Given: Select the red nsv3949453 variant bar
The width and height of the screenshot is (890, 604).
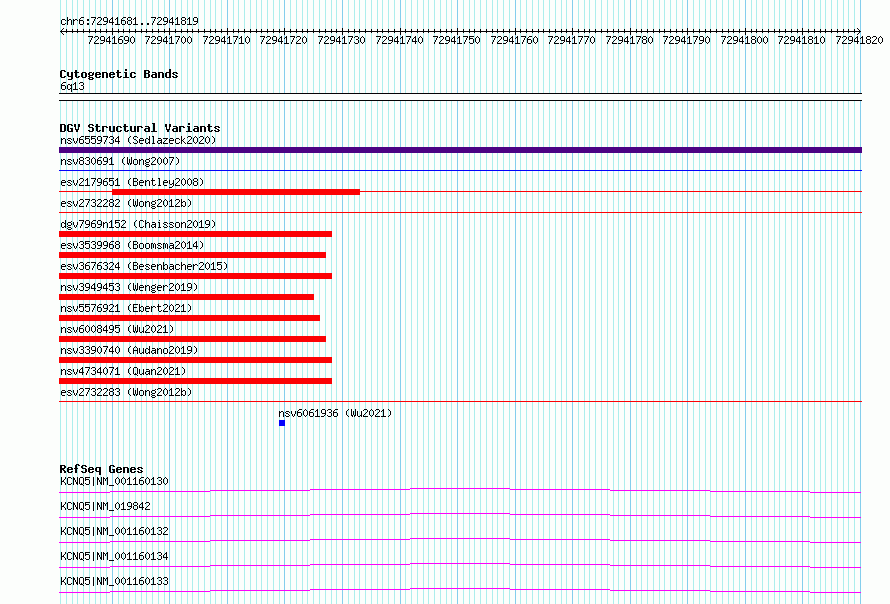Looking at the screenshot, I should pyautogui.click(x=186, y=297).
